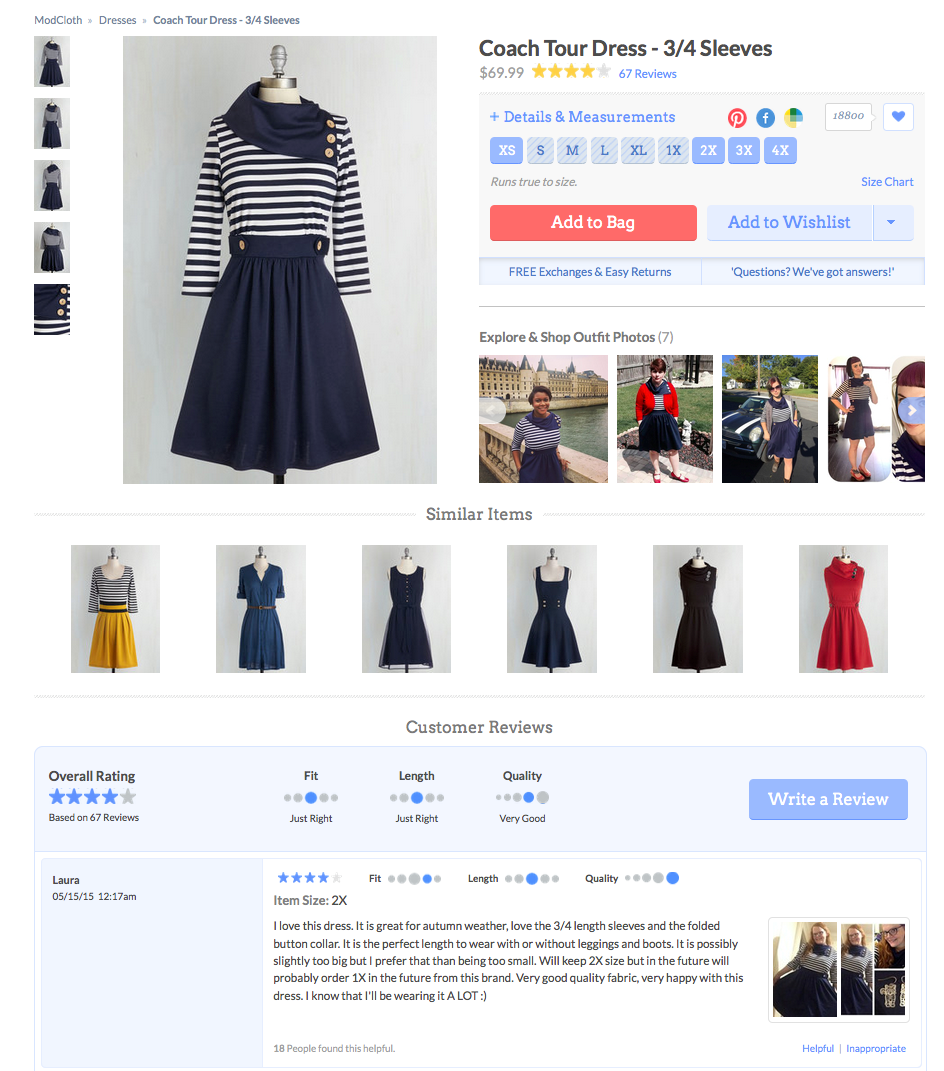944x1071 pixels.
Task: Share dress via Facebook icon
Action: (765, 117)
